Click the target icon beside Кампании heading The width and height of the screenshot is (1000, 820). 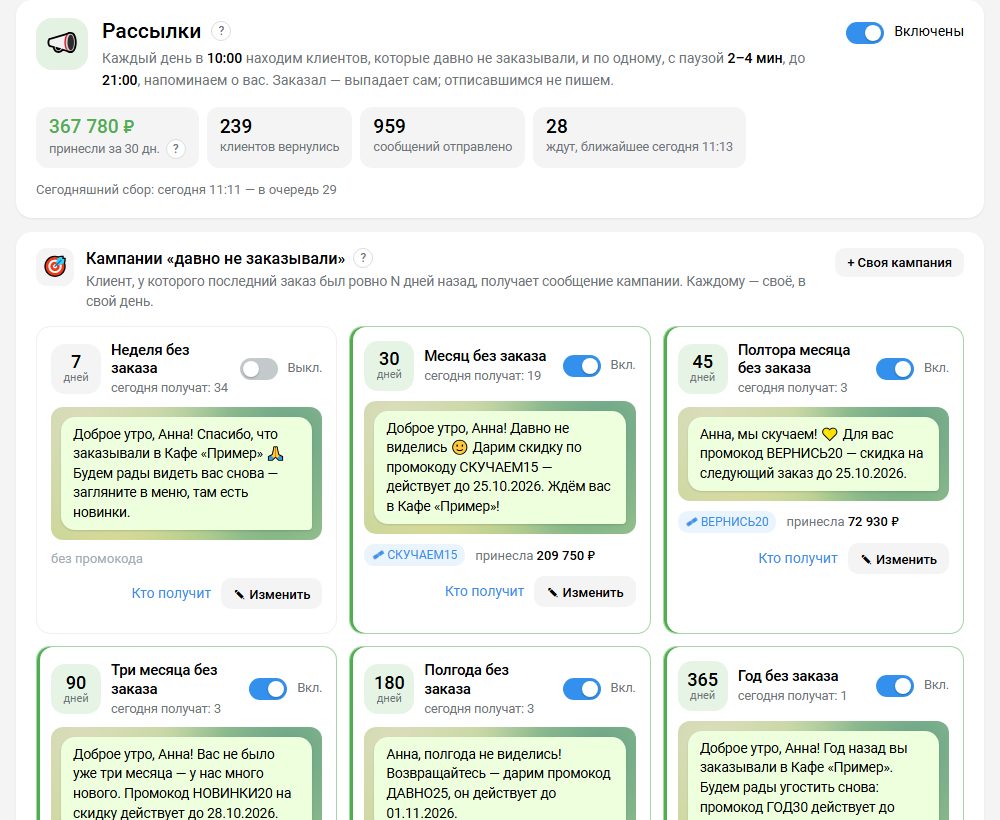click(55, 265)
